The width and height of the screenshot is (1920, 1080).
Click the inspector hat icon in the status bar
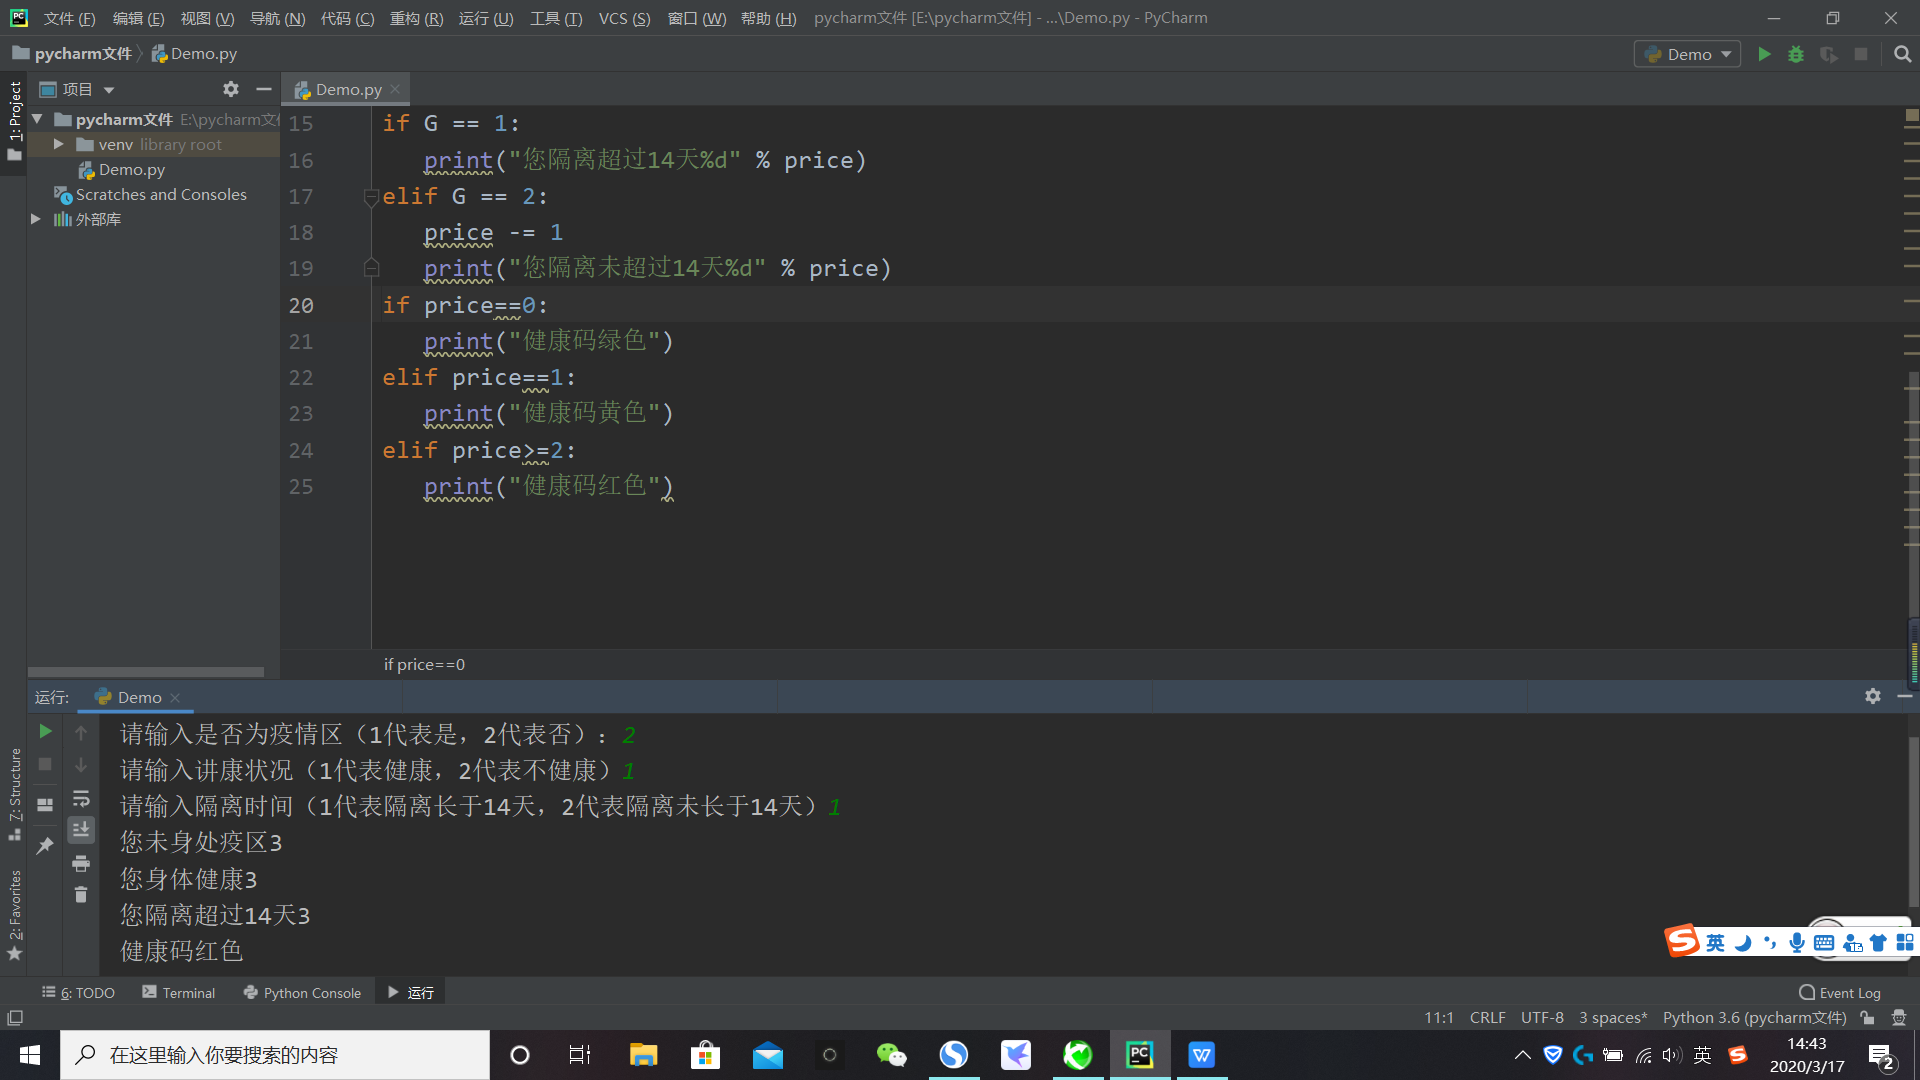click(x=1899, y=1018)
